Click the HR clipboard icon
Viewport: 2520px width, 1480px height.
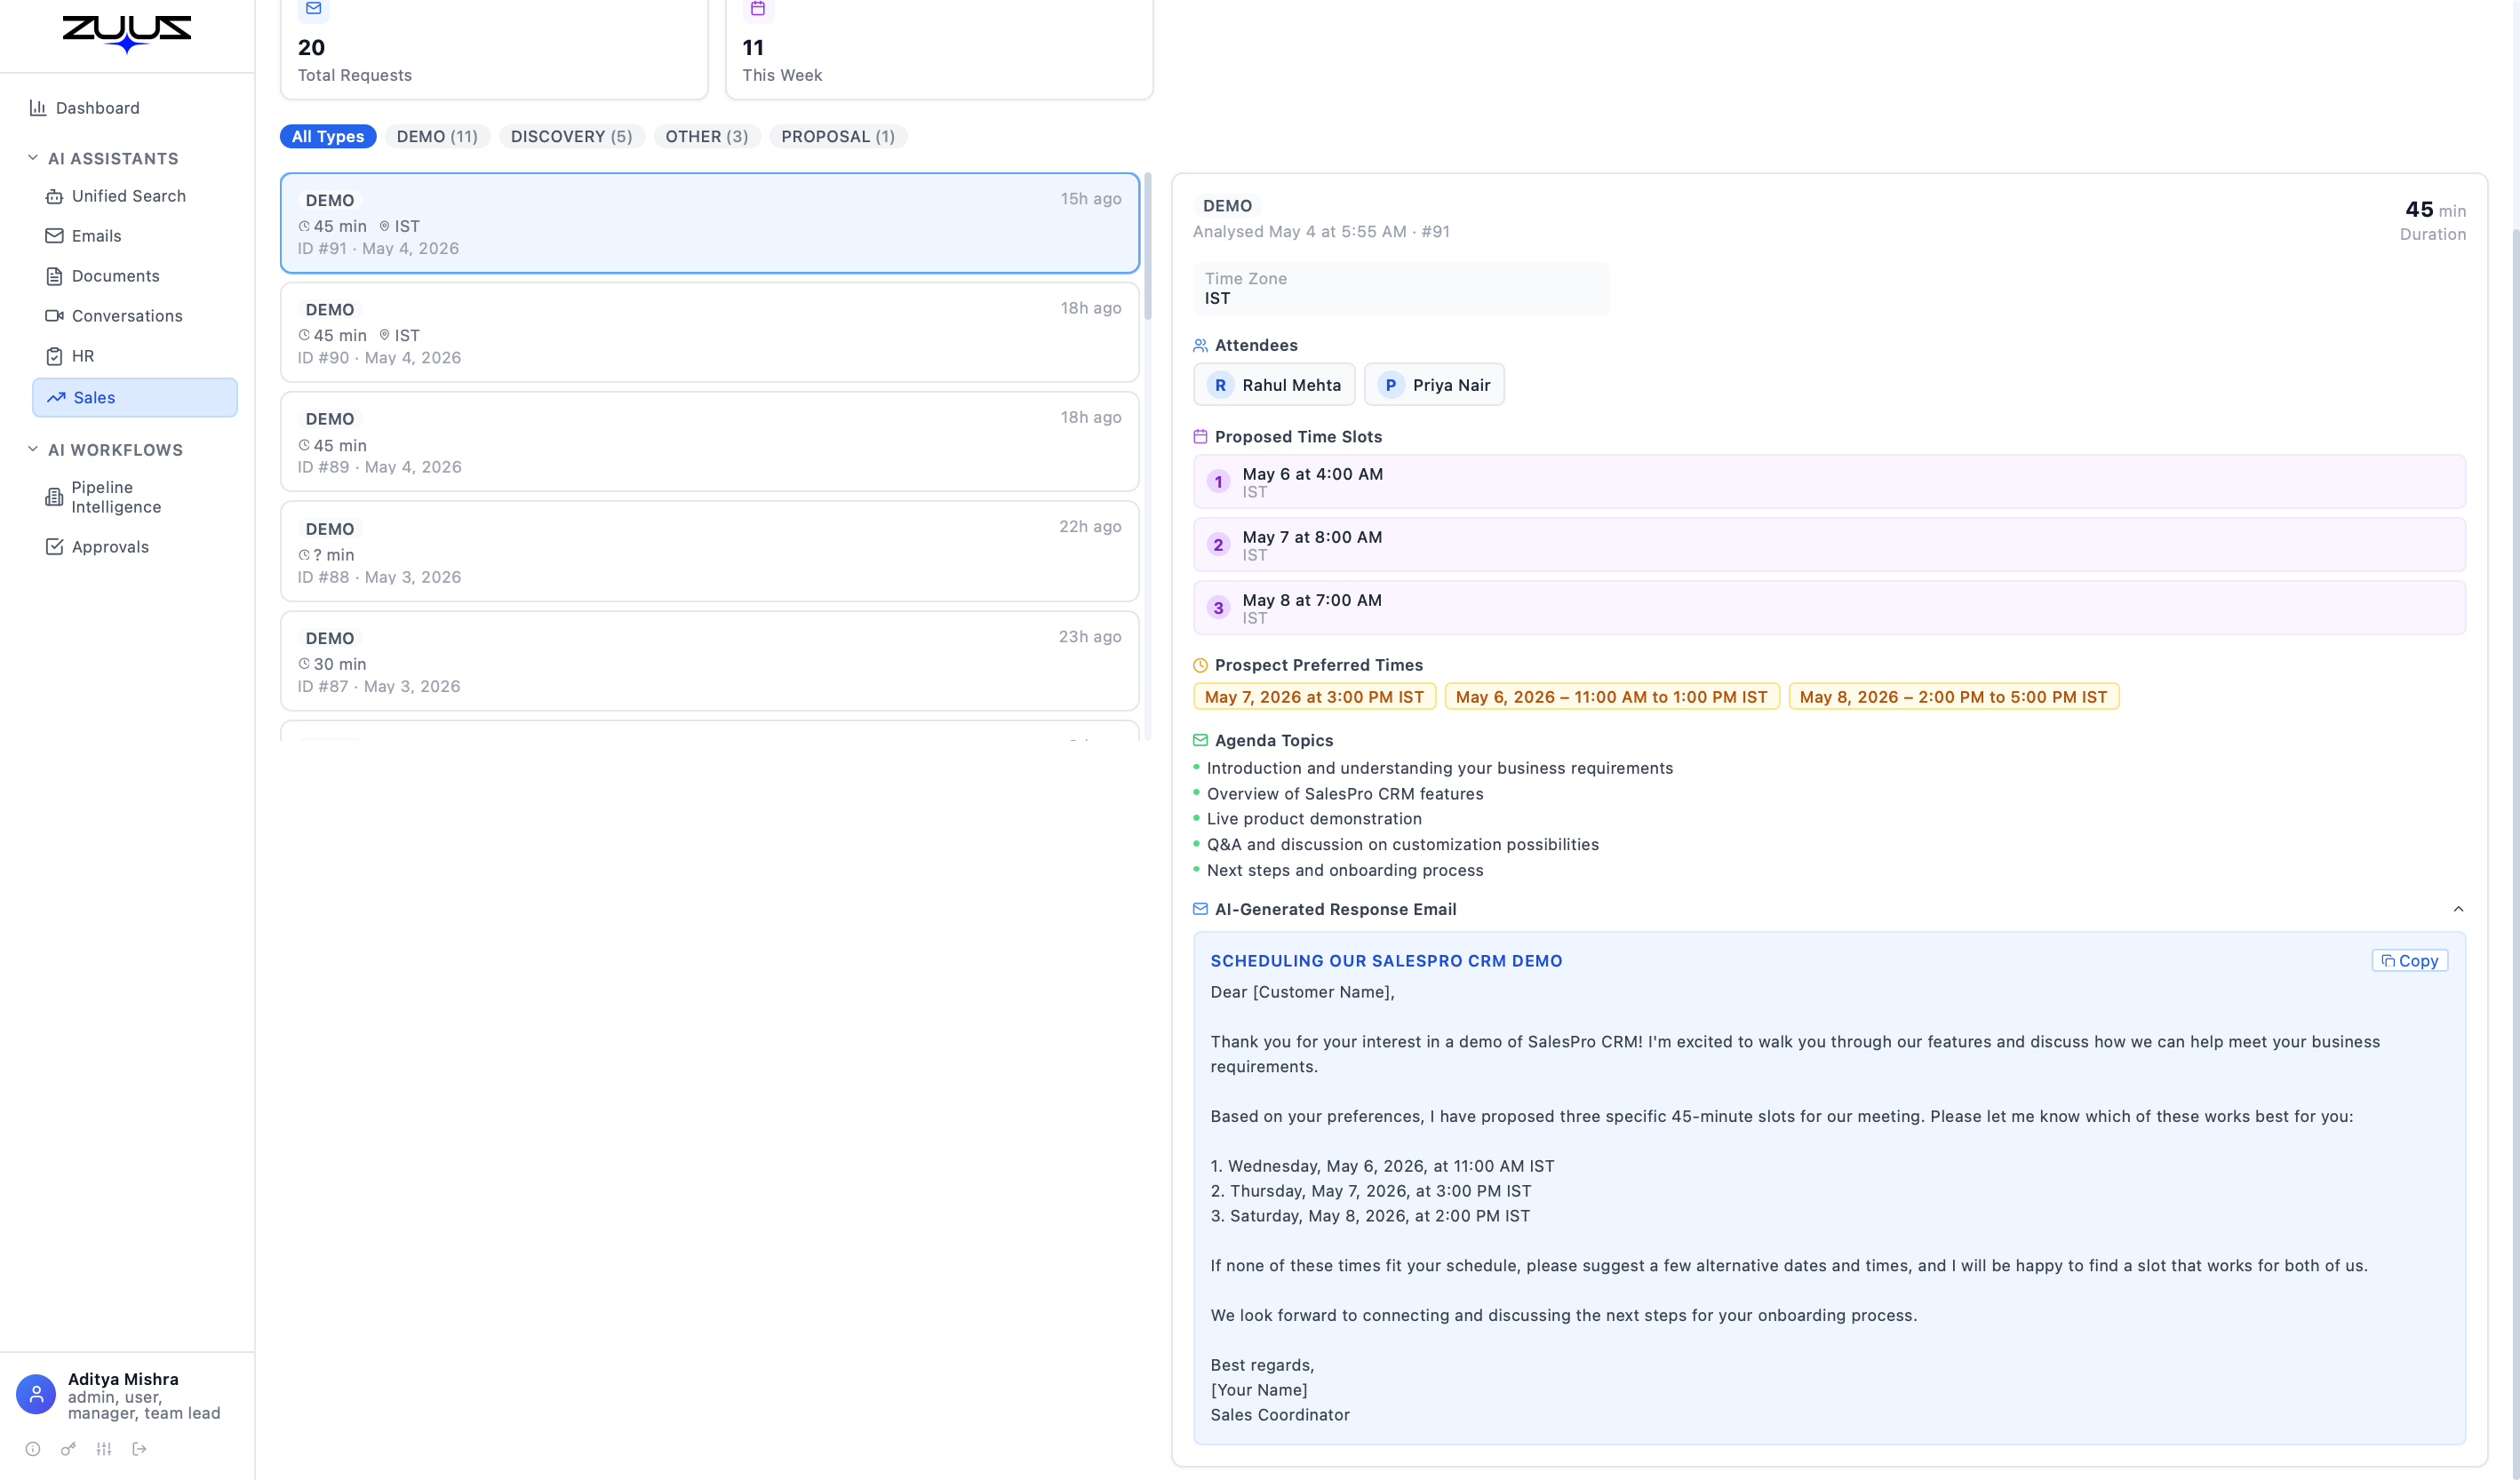coord(54,356)
